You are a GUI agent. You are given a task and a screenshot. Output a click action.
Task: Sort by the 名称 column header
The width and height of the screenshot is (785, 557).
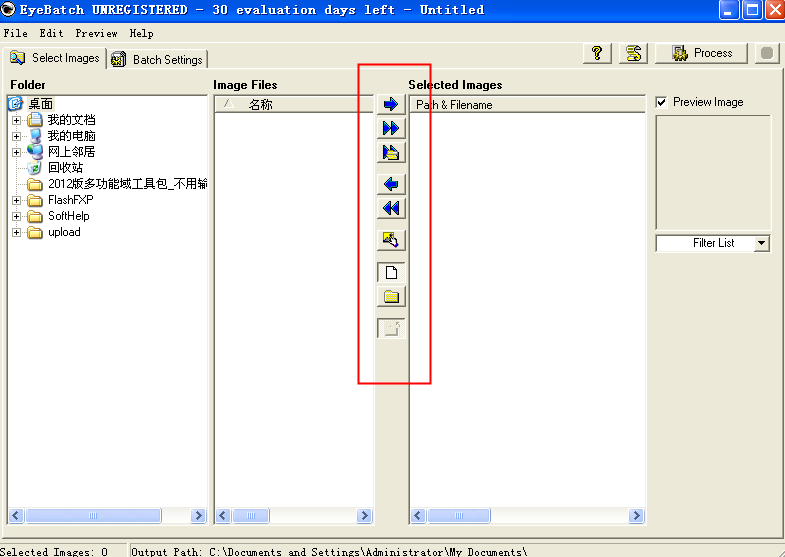(294, 104)
